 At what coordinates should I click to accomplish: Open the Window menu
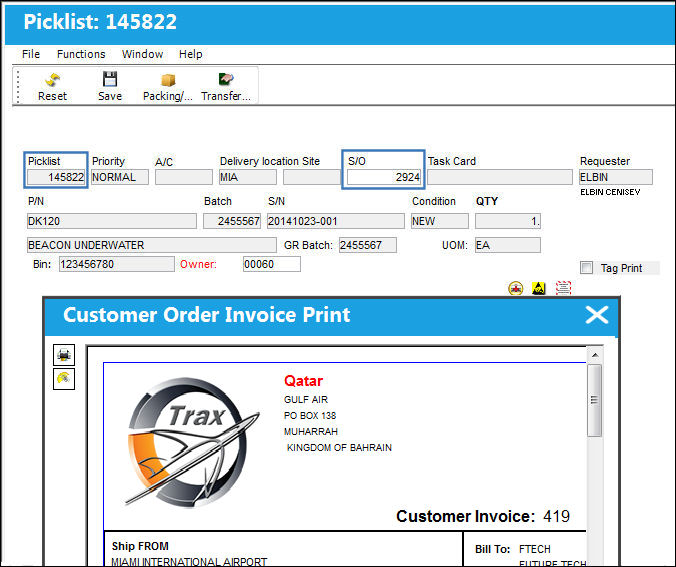tap(142, 54)
